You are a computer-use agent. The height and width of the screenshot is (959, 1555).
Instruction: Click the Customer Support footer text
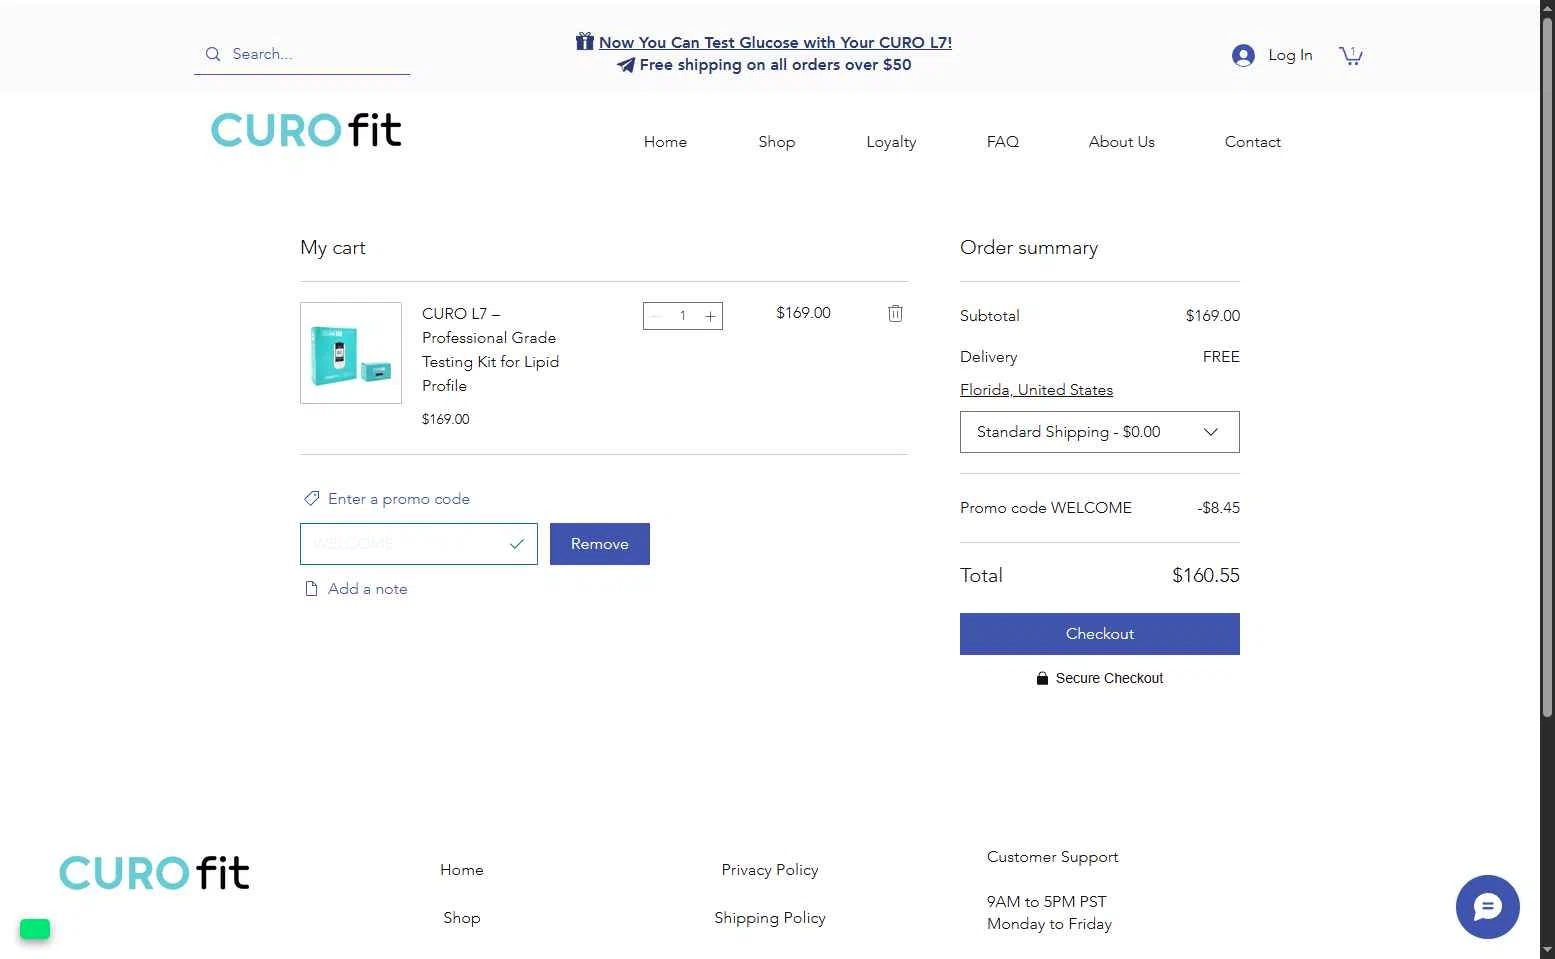pyautogui.click(x=1053, y=857)
